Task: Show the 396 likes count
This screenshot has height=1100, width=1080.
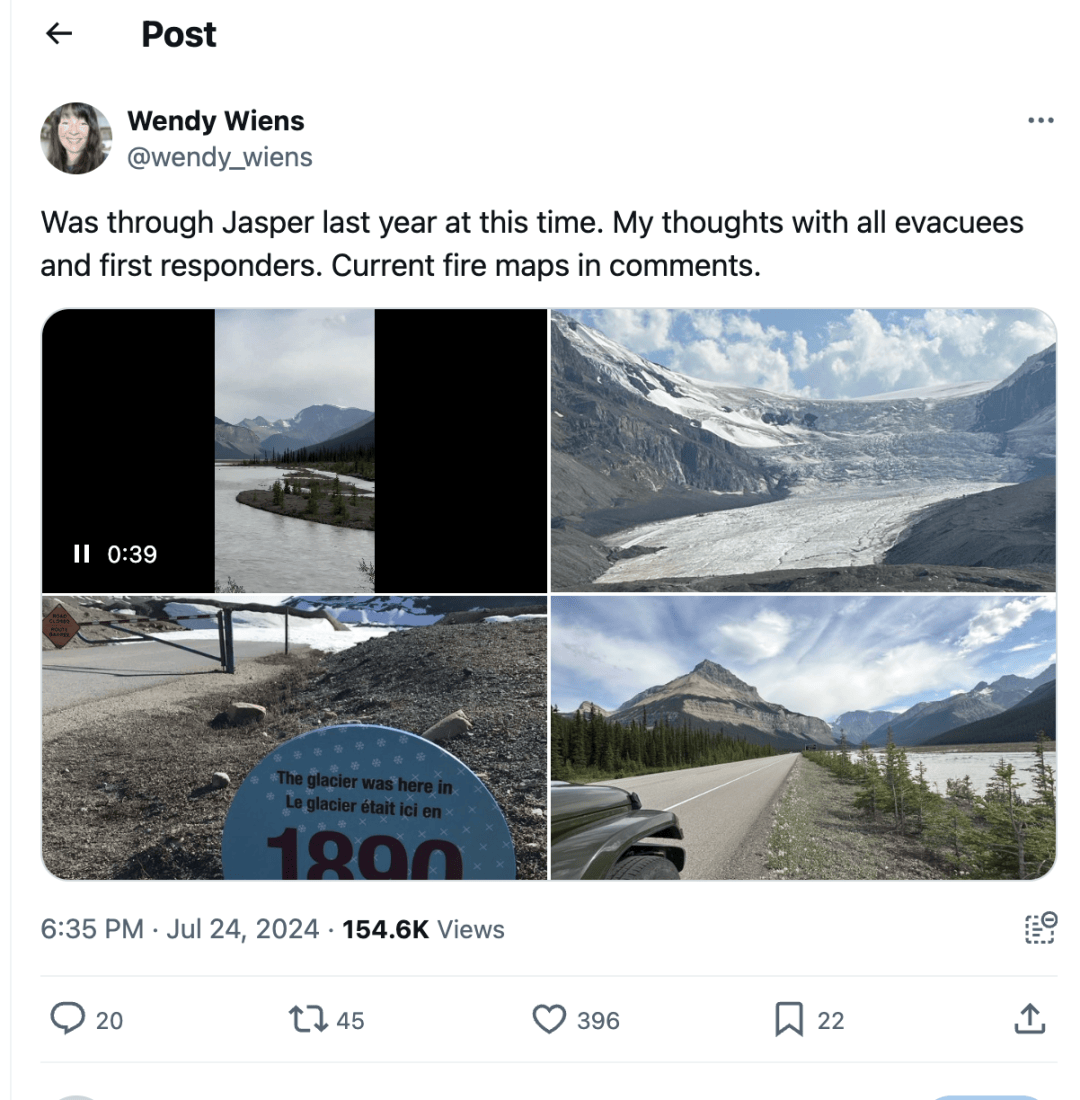Action: [598, 1020]
